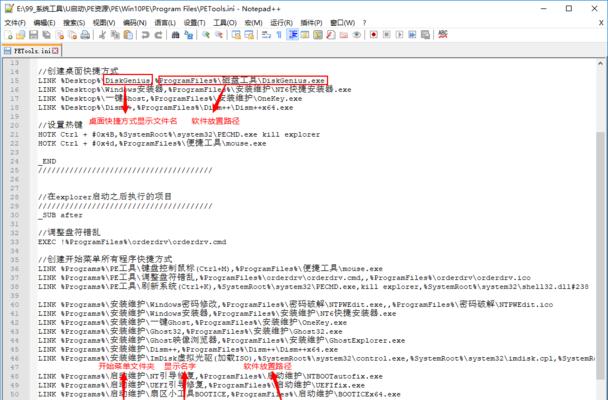Click the Save Recorded Macro icon
Image resolution: width=608 pixels, height=400 pixels.
coord(425,35)
